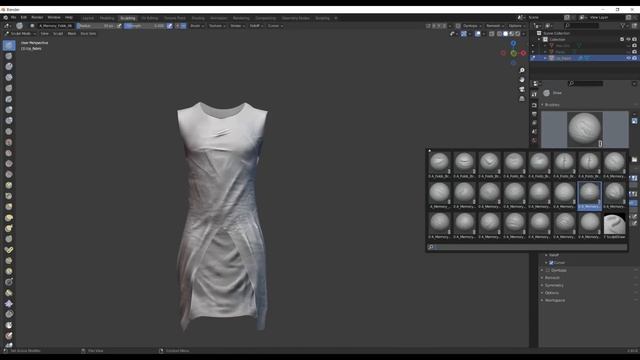Switch to the Shading workspace tab

click(x=198, y=18)
